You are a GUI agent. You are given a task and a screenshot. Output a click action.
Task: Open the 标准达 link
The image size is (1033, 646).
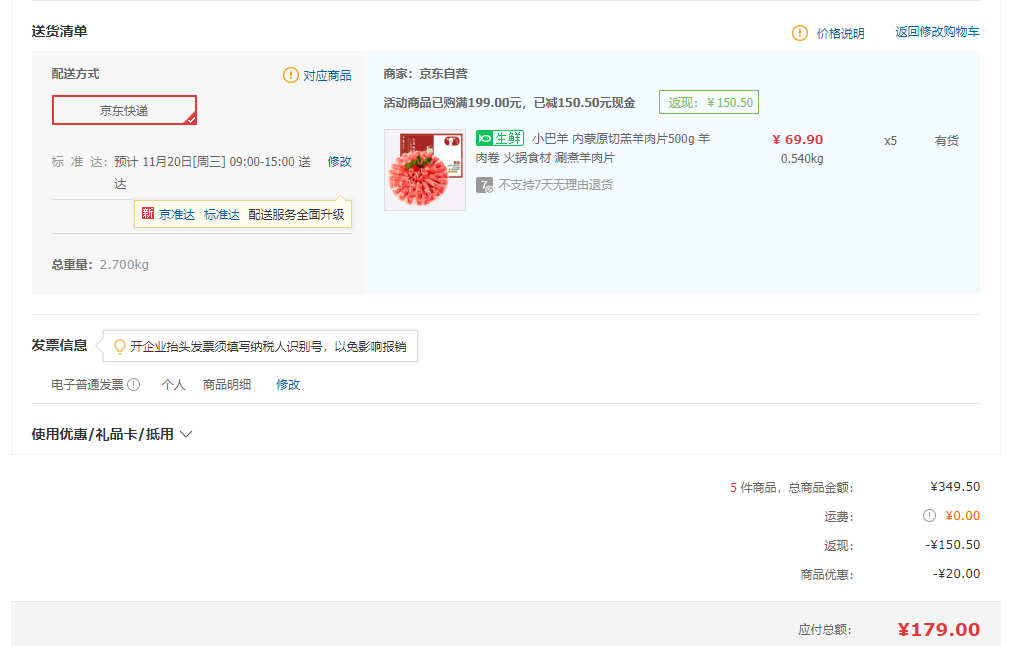tap(221, 215)
